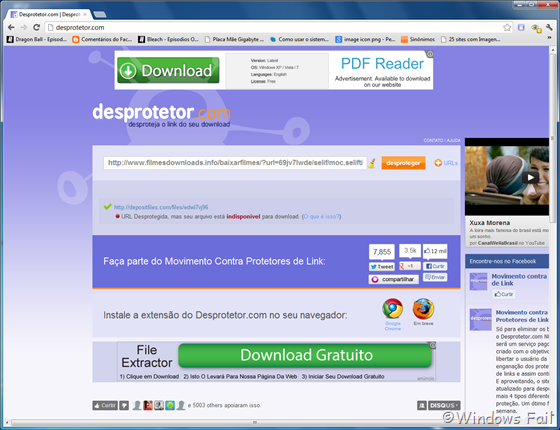Open the Chrome wrench menu
The width and height of the screenshot is (560, 430).
point(549,28)
